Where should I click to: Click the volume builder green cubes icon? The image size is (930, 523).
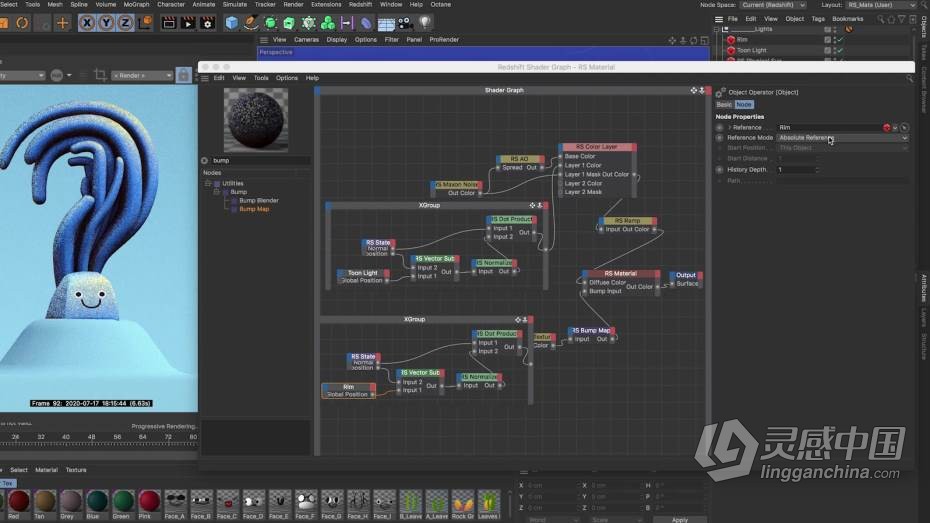[x=327, y=23]
